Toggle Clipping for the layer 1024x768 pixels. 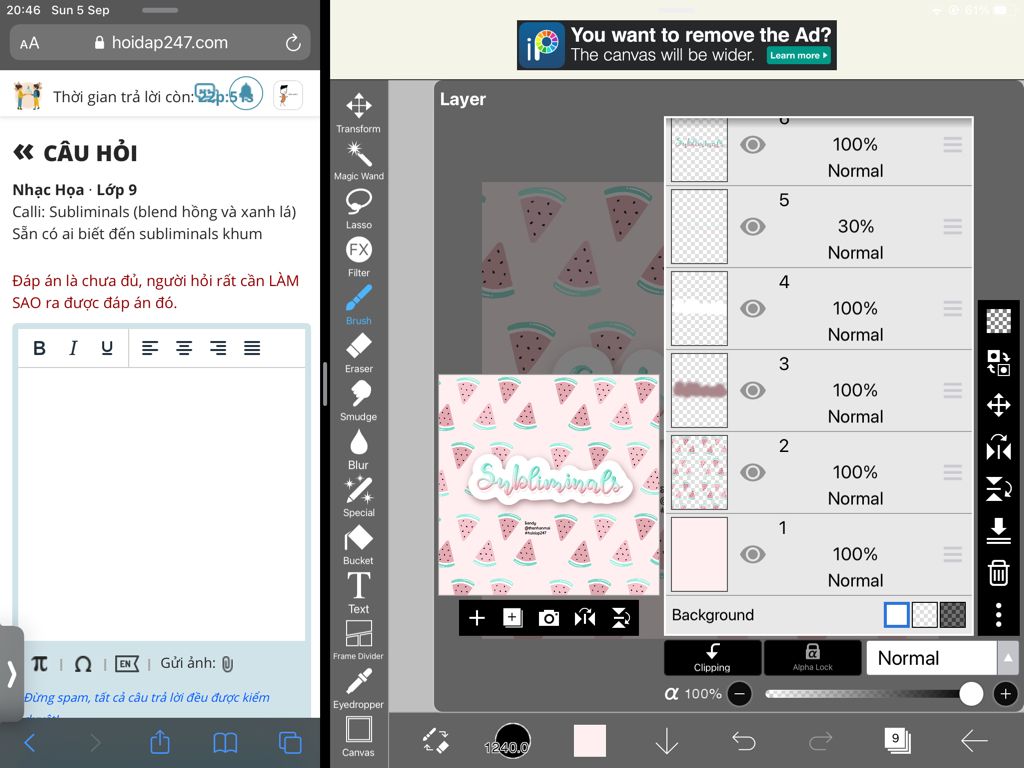tap(712, 658)
